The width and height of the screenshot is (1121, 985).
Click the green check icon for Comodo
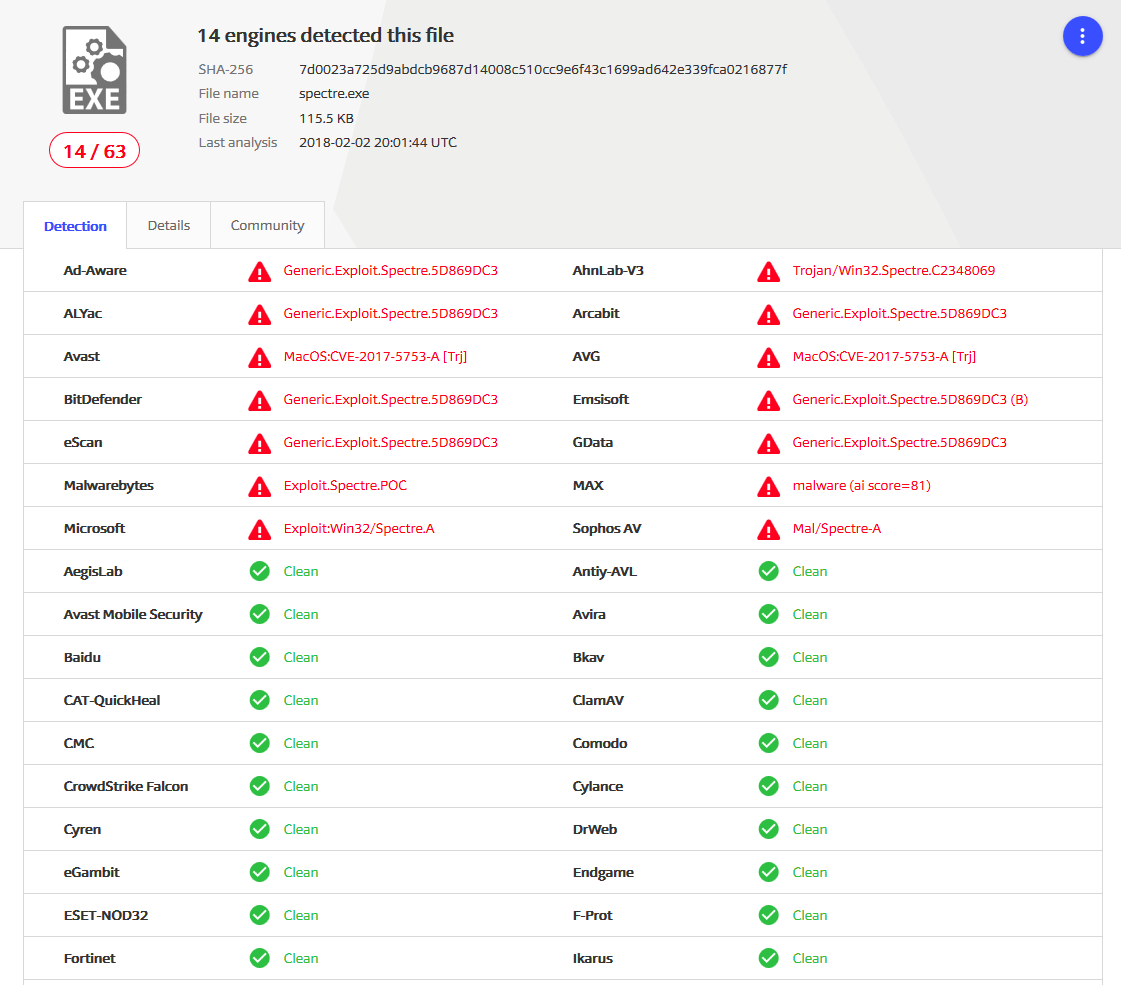click(769, 743)
